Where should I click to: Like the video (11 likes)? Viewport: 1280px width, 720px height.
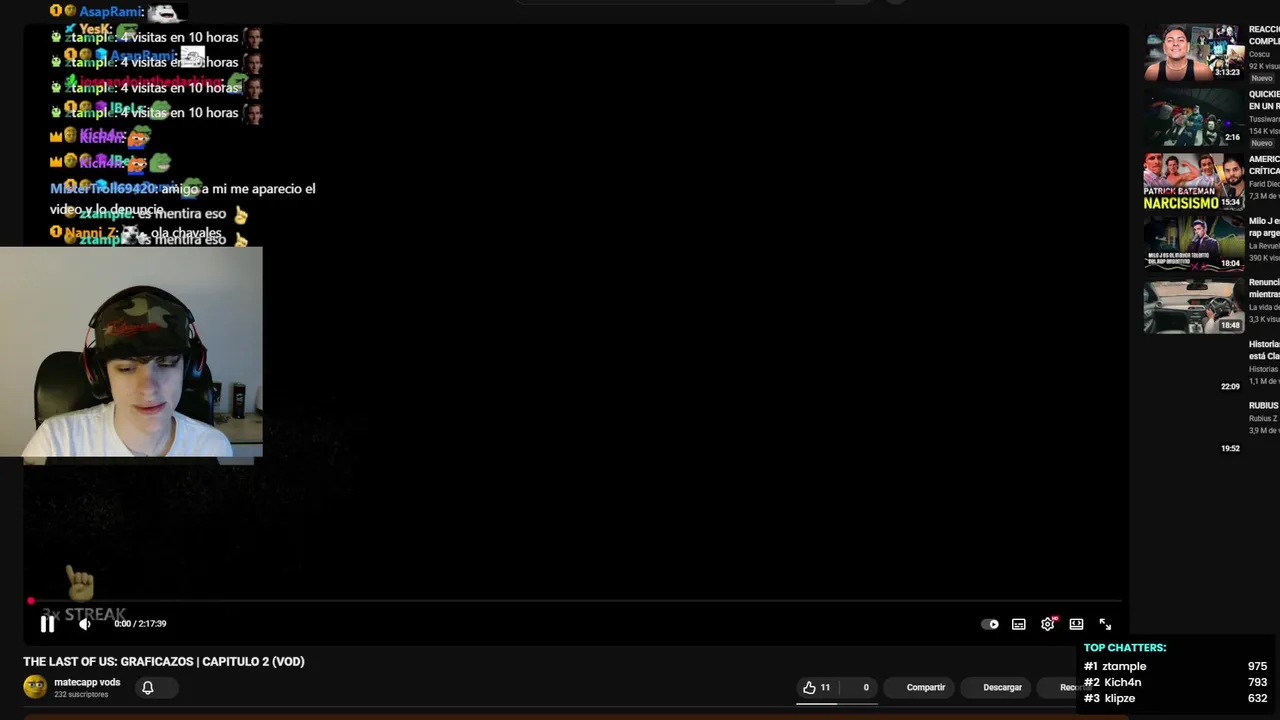[x=817, y=687]
